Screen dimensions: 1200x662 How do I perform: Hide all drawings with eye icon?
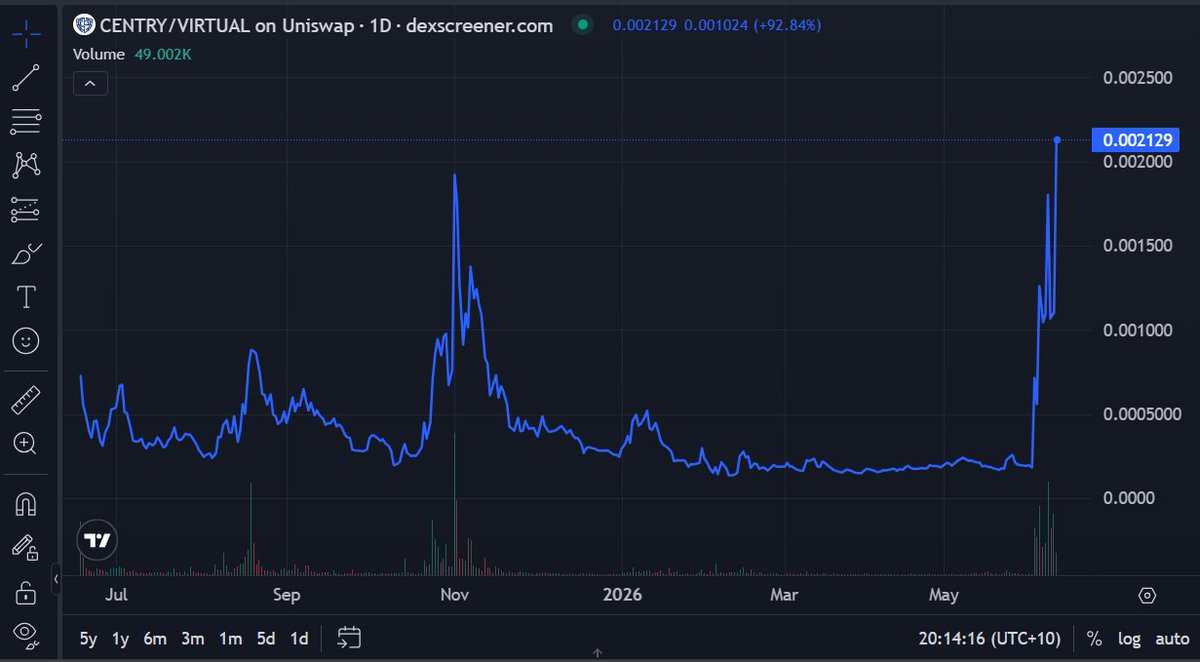click(26, 634)
